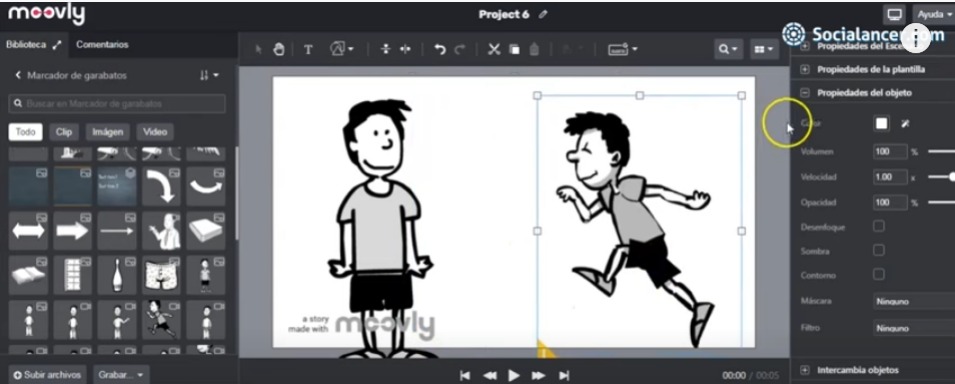The width and height of the screenshot is (955, 384).
Task: Paste the copied object
Action: coord(534,50)
